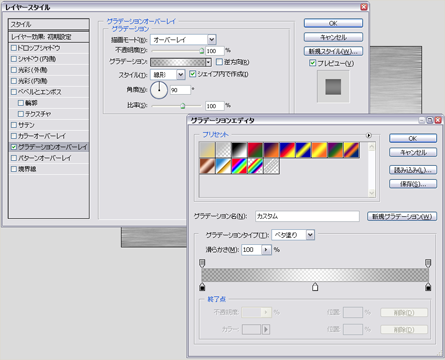This screenshot has width=445, height=360.
Task: Click キャンセル in Gradient Editor
Action: click(413, 152)
